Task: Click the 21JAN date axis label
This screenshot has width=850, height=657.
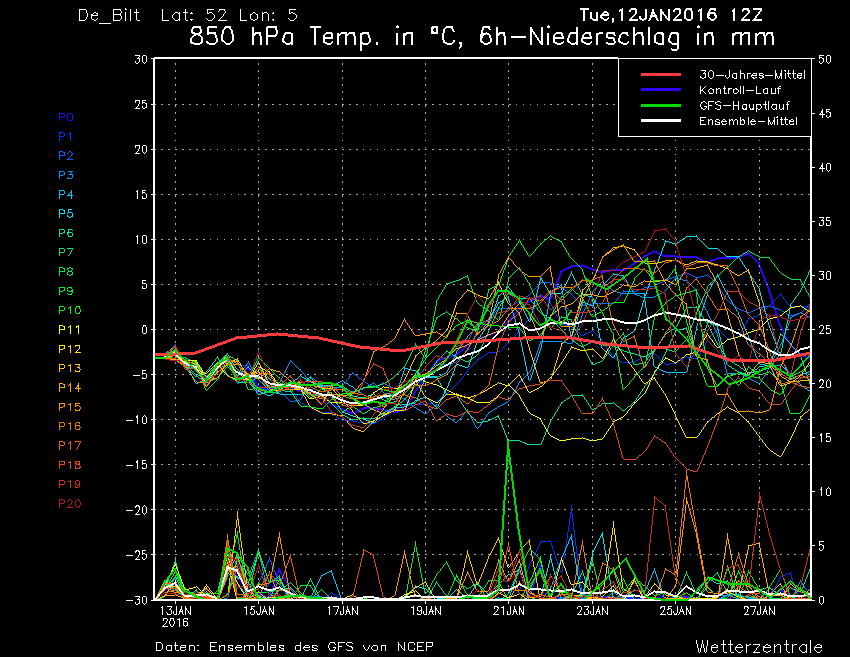Action: pos(508,611)
